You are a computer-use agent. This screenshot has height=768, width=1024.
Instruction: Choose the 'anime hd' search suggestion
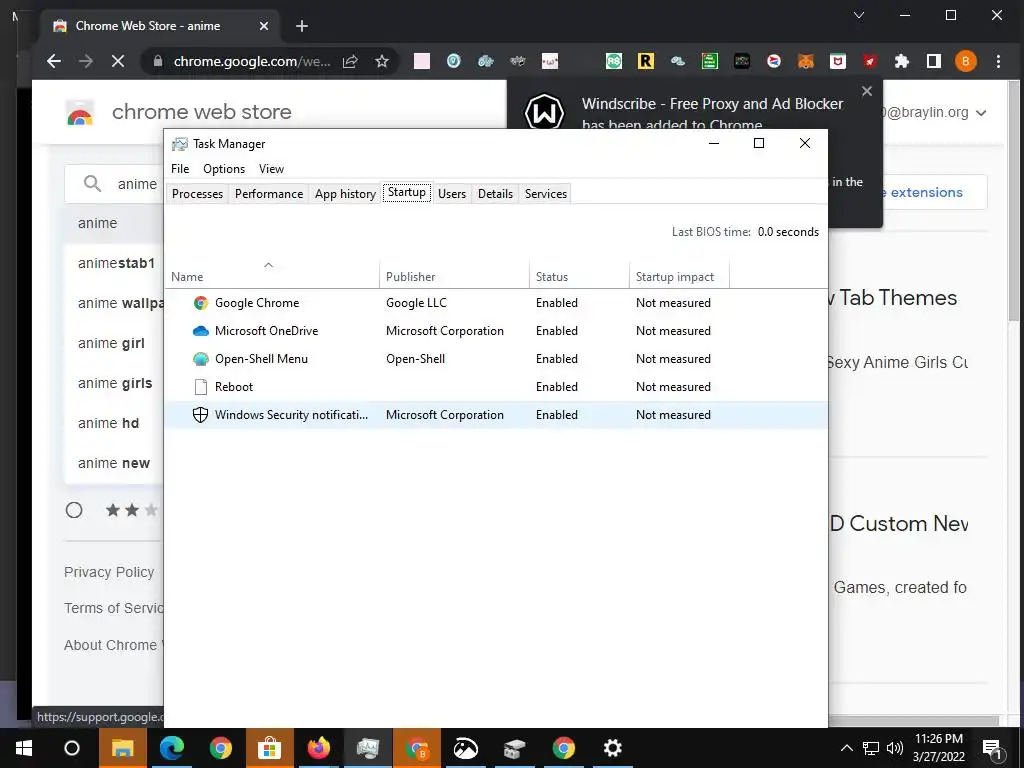tap(108, 423)
